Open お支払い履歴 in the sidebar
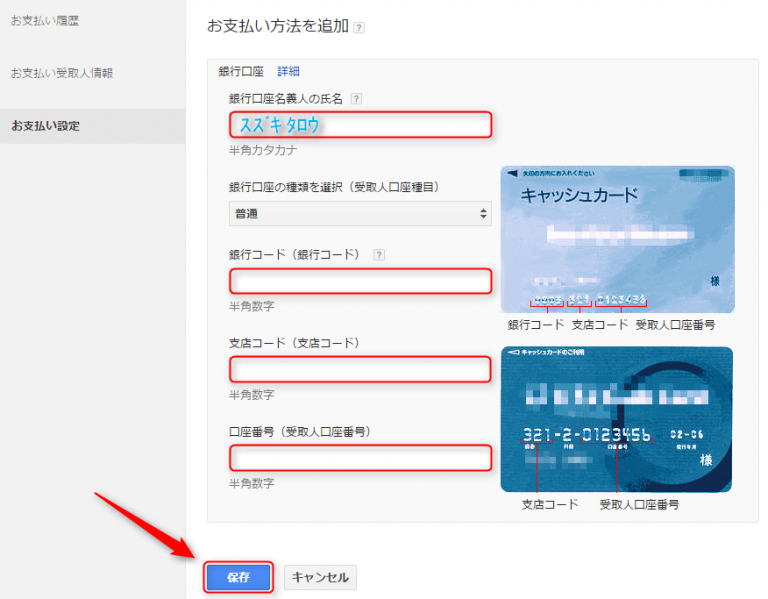This screenshot has width=768, height=599. 45,19
